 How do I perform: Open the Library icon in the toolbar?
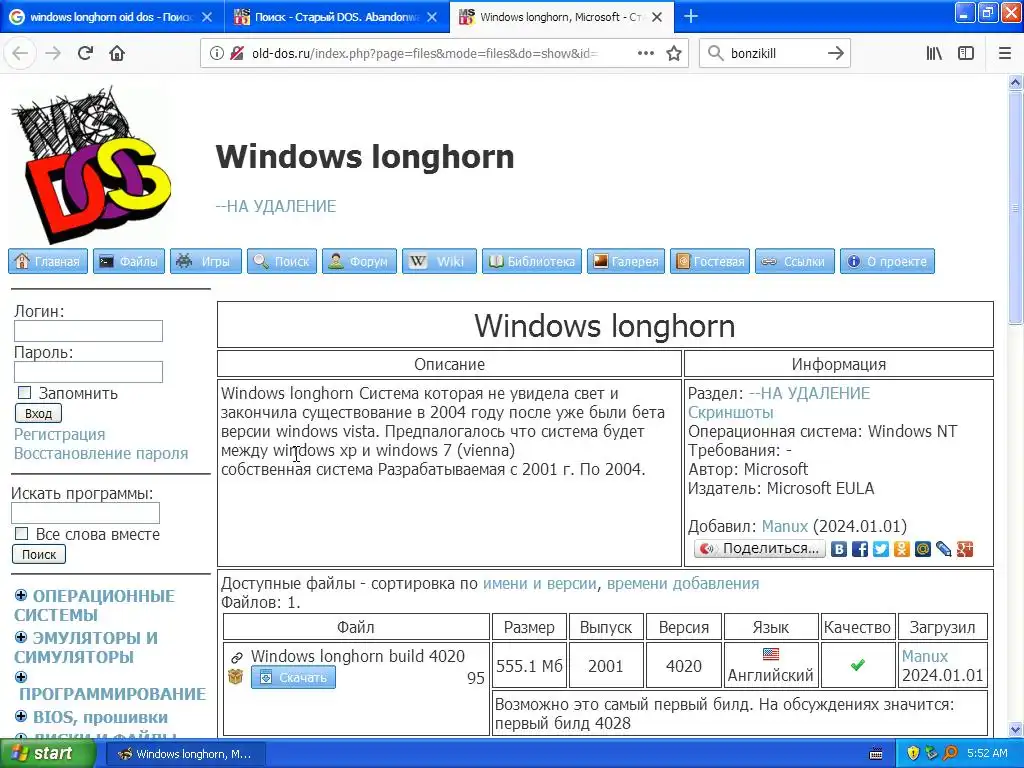coord(934,54)
